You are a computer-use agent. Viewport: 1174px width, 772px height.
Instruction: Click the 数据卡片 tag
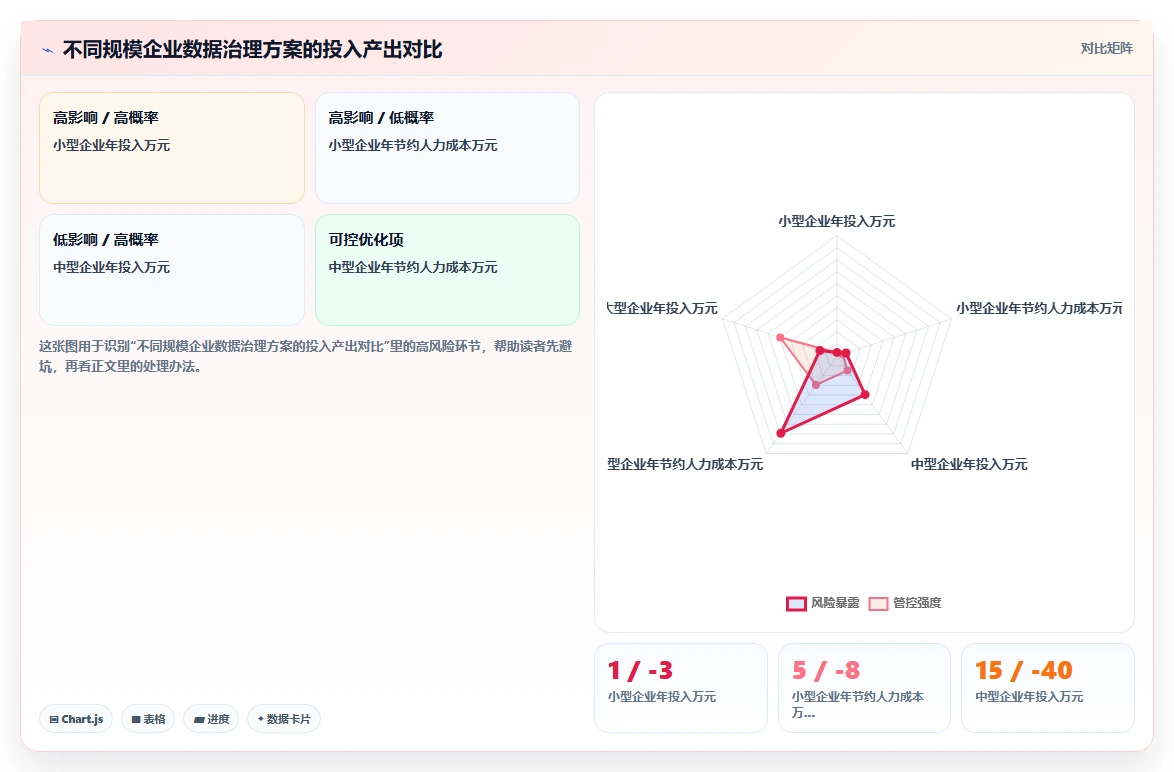(284, 719)
